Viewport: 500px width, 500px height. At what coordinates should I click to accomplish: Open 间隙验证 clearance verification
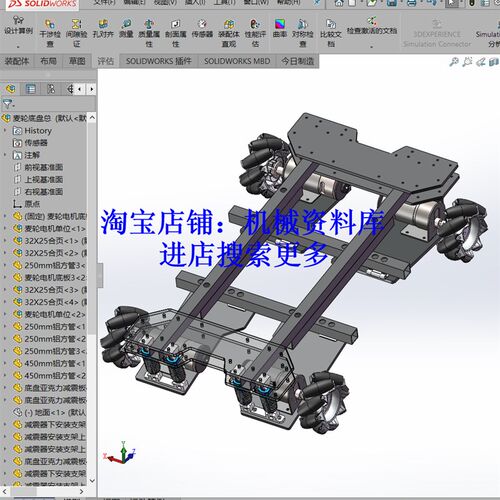coord(77,33)
